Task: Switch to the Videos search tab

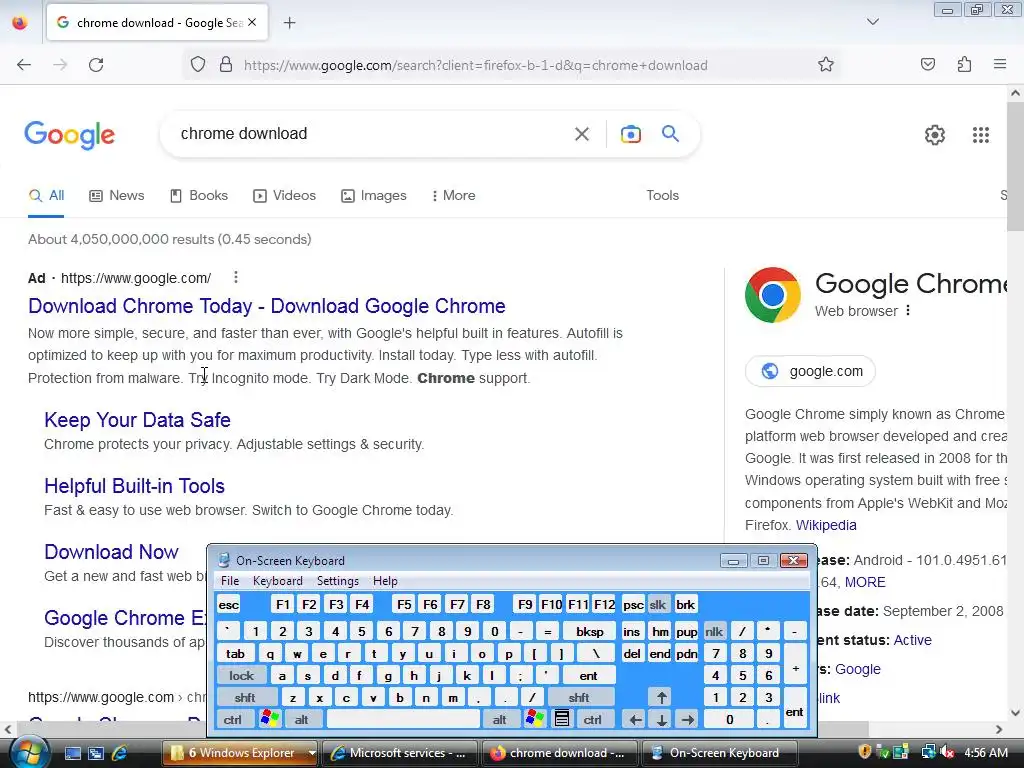Action: 284,195
